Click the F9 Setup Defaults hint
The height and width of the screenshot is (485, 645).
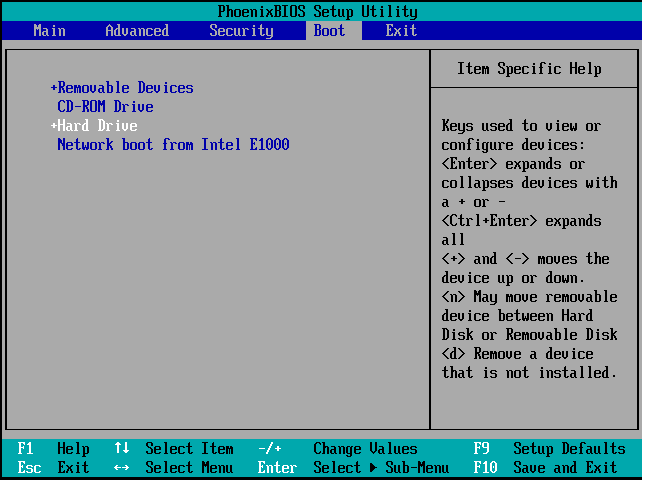pyautogui.click(x=549, y=448)
